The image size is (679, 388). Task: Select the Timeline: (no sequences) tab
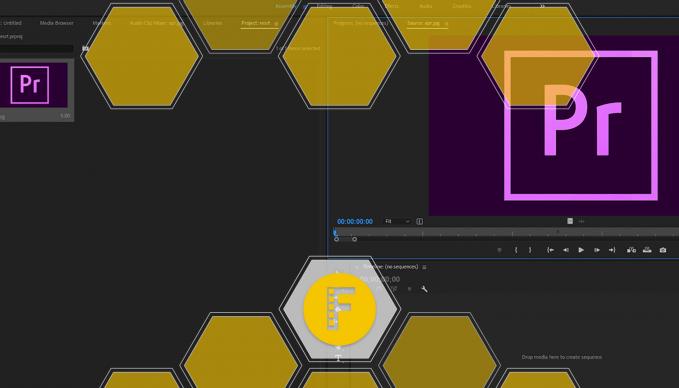(x=390, y=267)
